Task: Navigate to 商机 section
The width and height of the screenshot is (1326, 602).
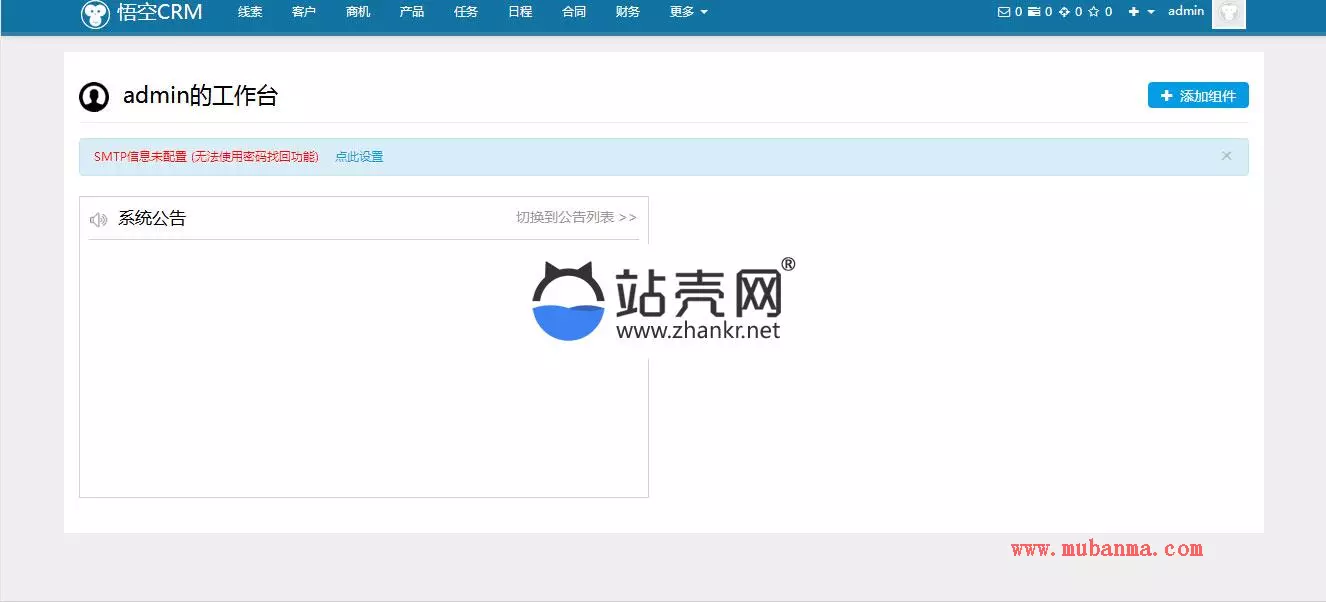Action: (358, 12)
